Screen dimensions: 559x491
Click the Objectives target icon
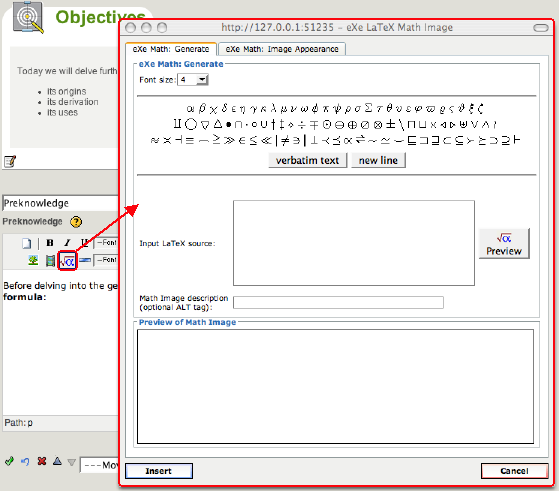pyautogui.click(x=29, y=18)
